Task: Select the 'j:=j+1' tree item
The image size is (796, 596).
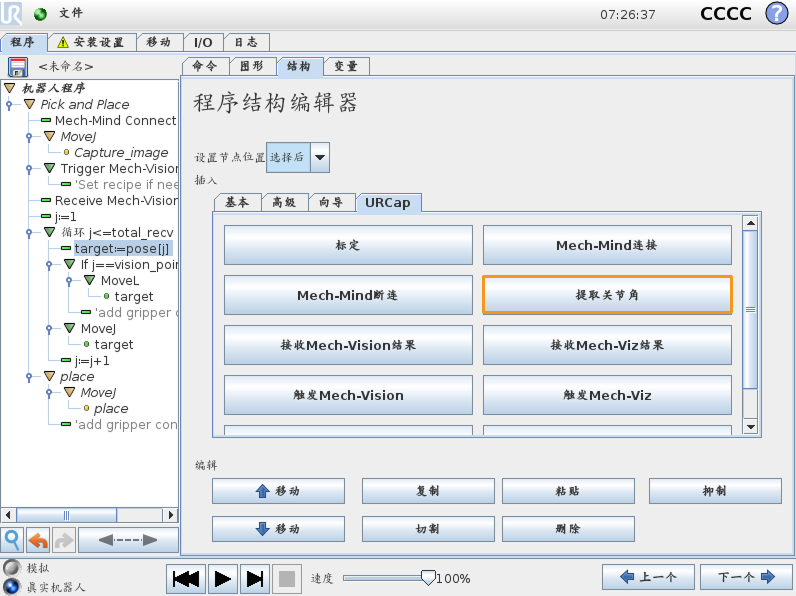Action: pos(91,360)
